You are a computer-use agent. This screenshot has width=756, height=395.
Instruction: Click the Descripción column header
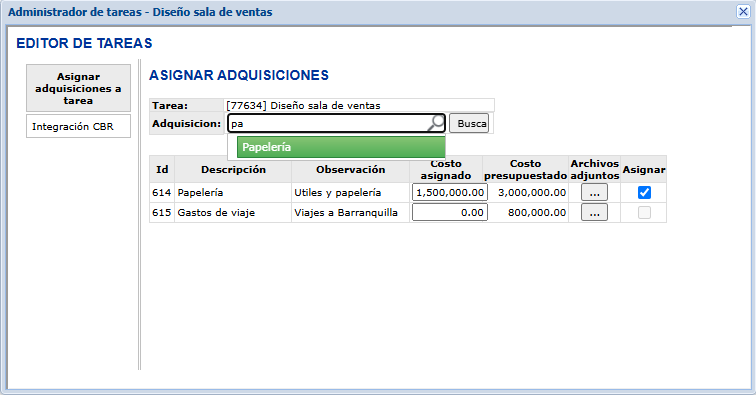click(x=233, y=169)
